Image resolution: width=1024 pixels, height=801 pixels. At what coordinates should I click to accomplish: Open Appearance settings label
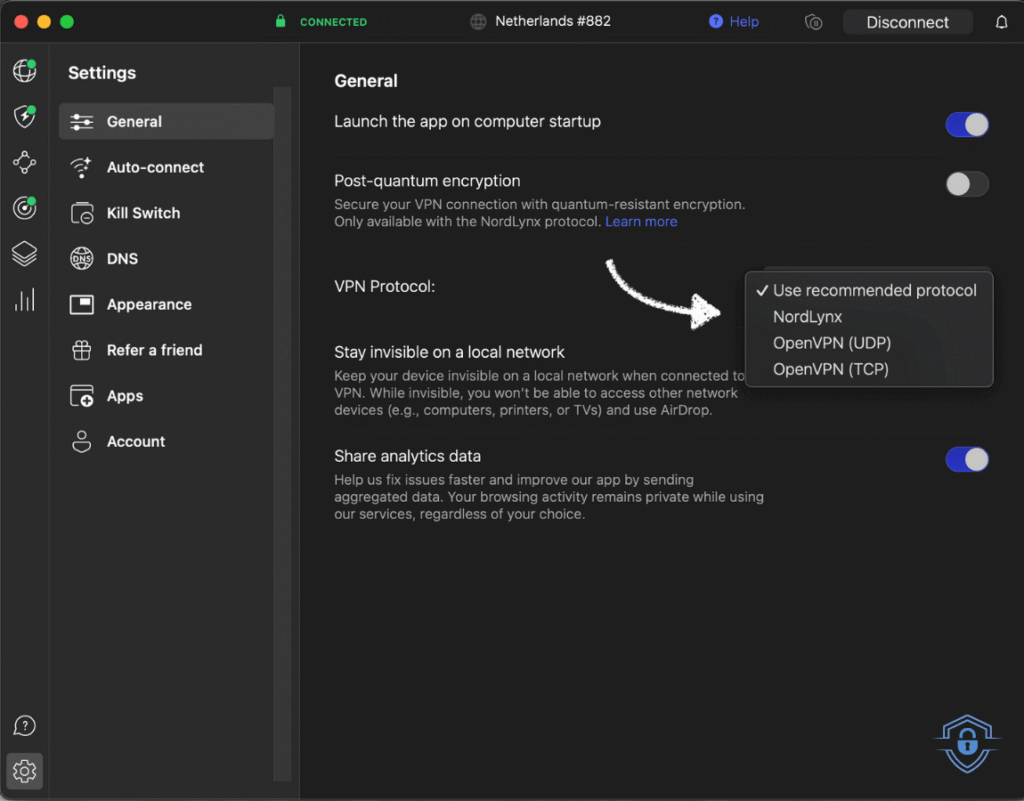[x=149, y=304]
